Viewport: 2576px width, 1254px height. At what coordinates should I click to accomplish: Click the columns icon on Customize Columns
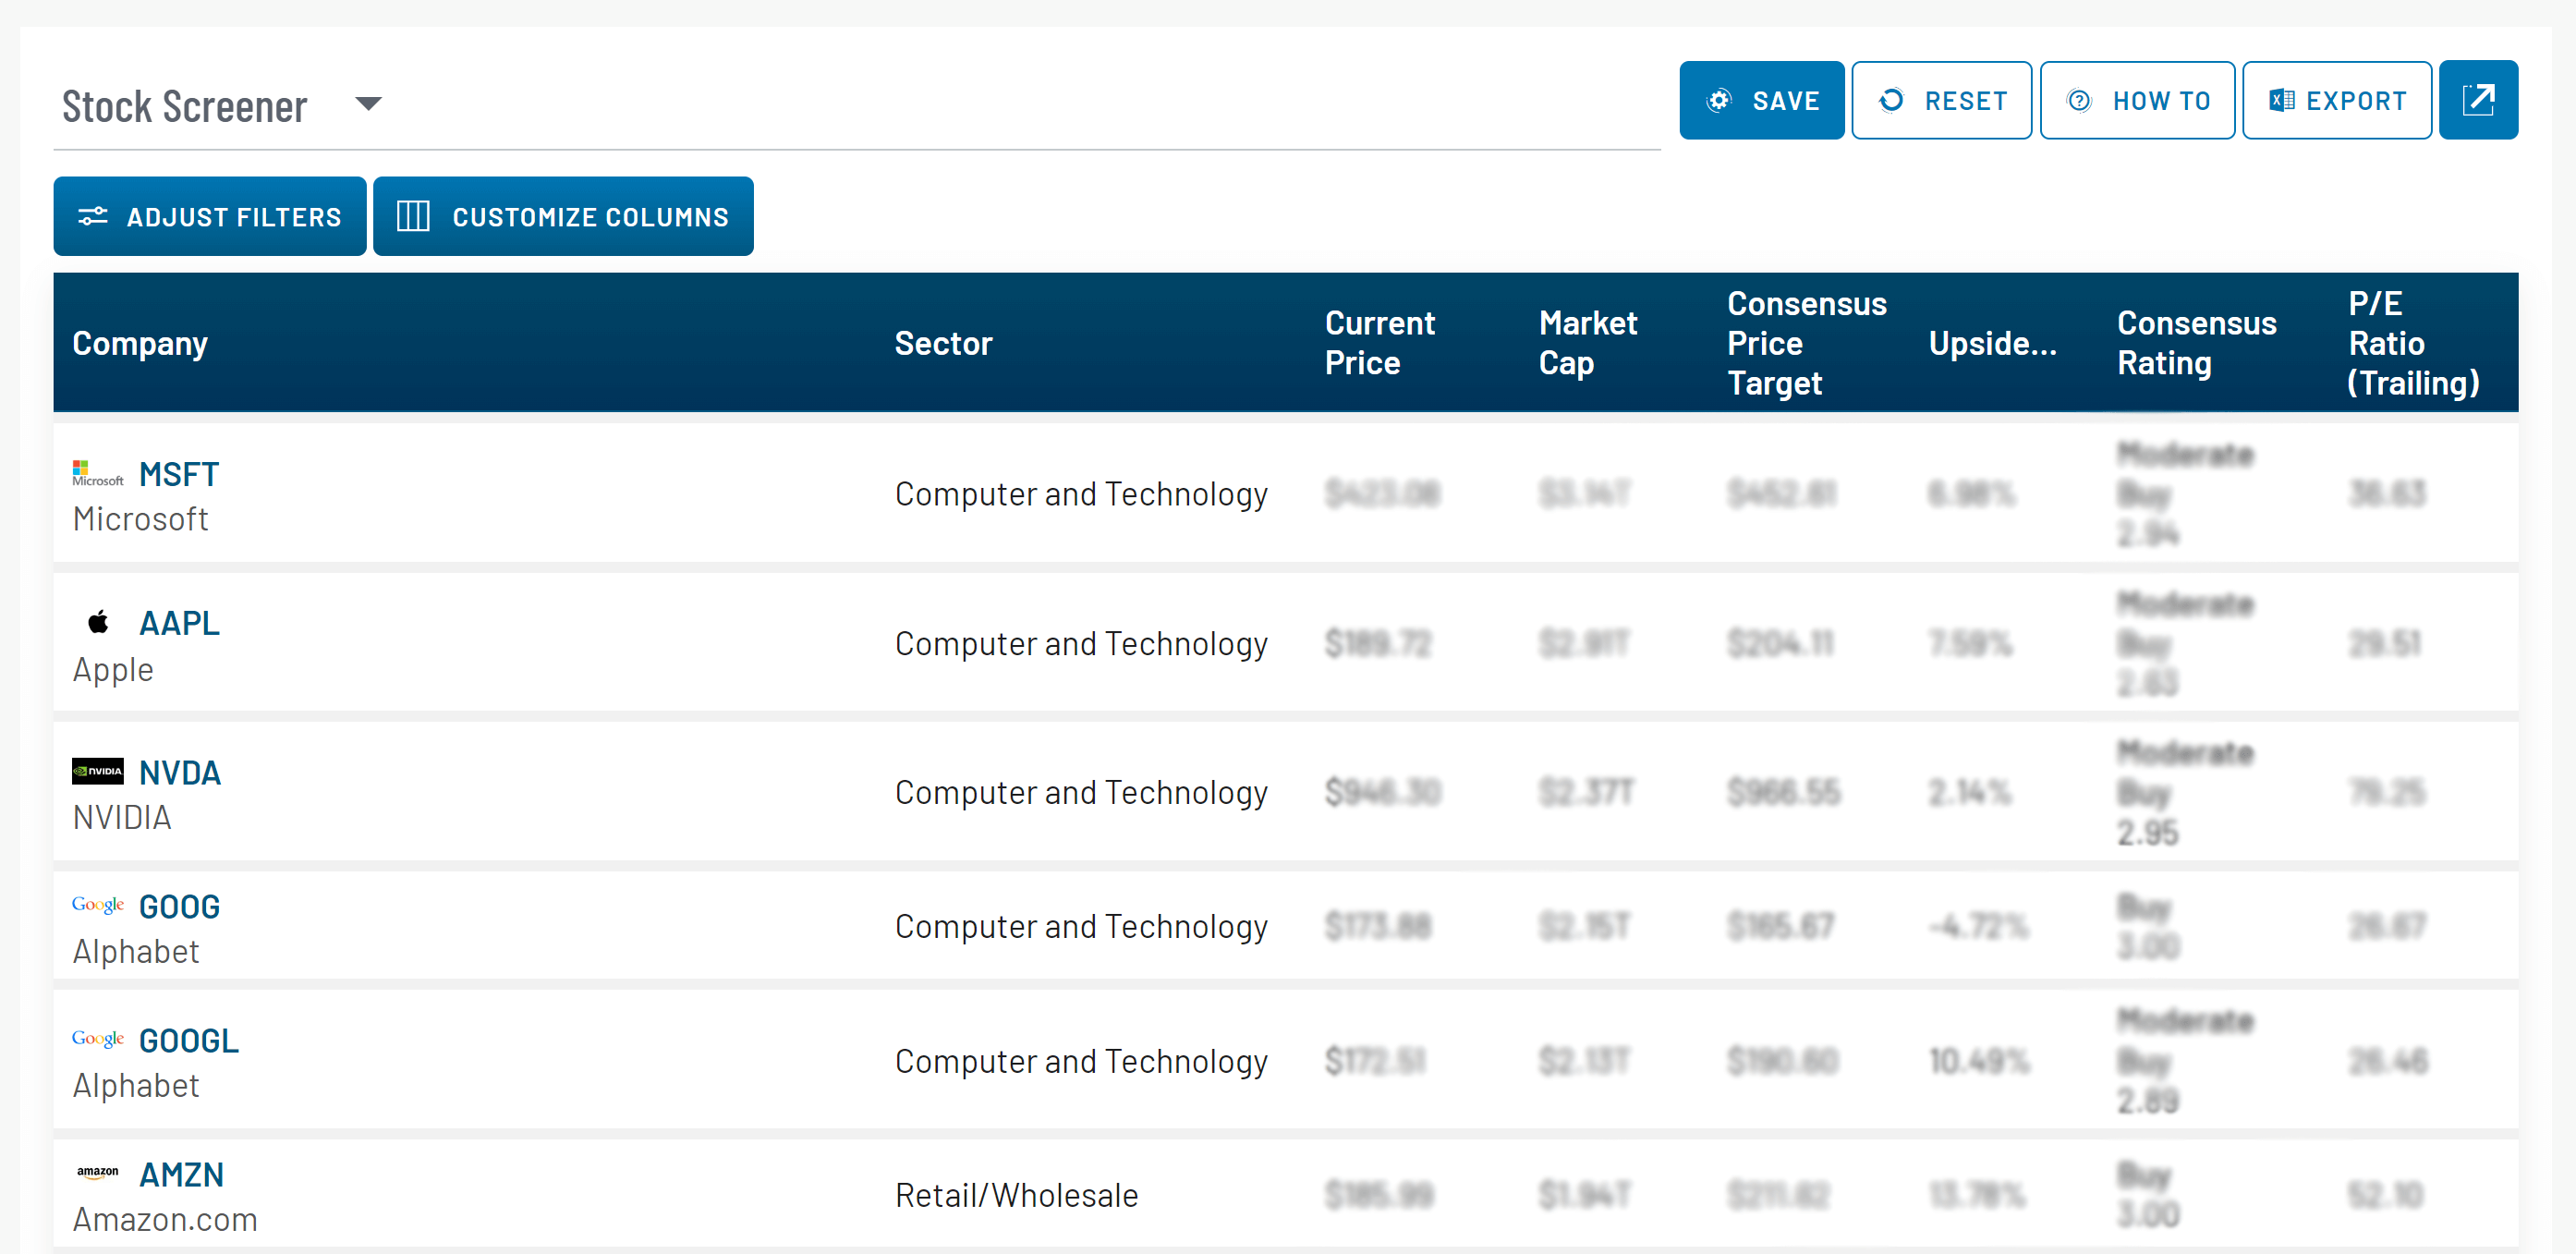coord(413,216)
